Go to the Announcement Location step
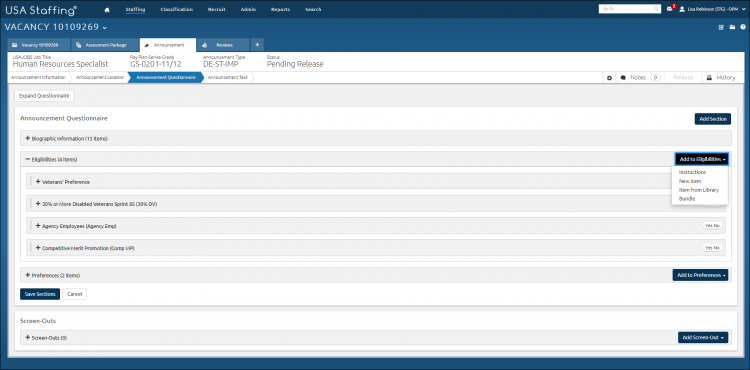The image size is (750, 370). click(x=99, y=77)
